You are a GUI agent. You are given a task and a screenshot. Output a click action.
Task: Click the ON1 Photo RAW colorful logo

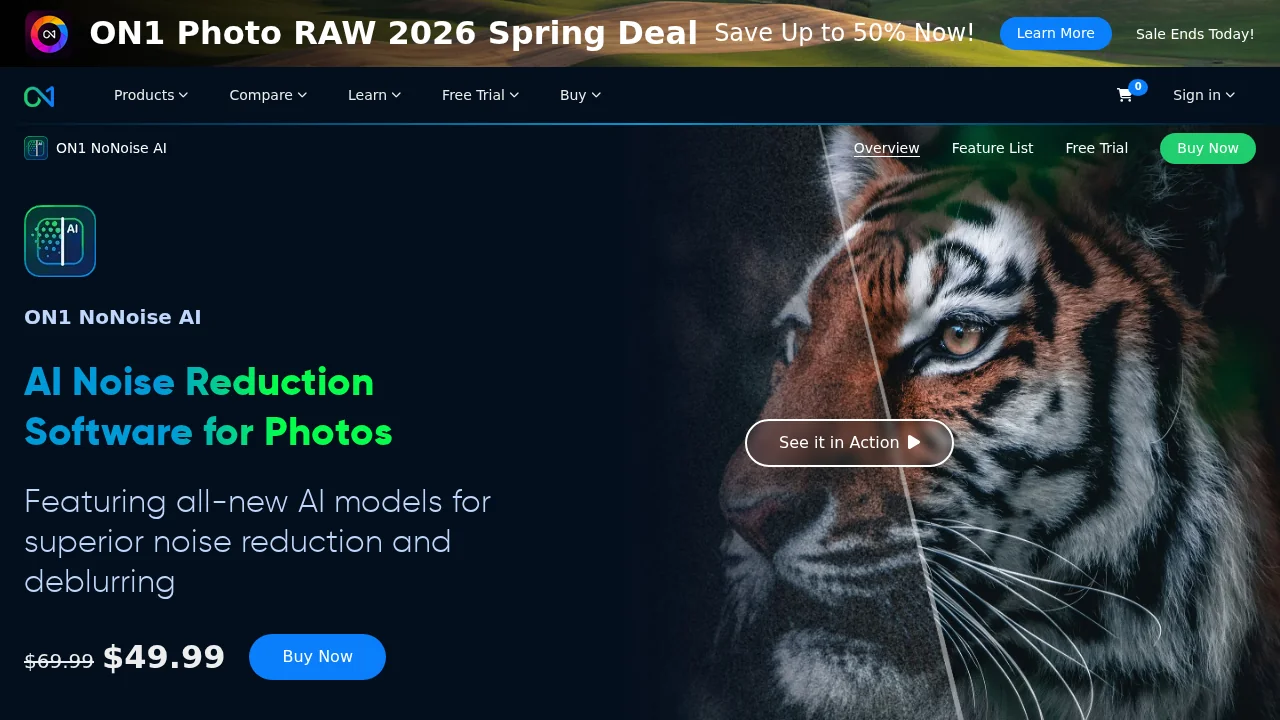pyautogui.click(x=48, y=34)
